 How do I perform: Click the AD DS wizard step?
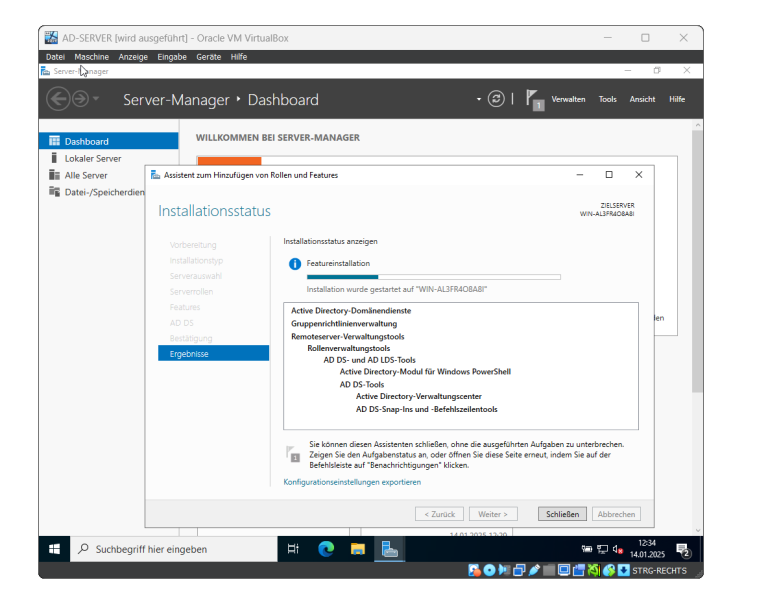pyautogui.click(x=182, y=323)
